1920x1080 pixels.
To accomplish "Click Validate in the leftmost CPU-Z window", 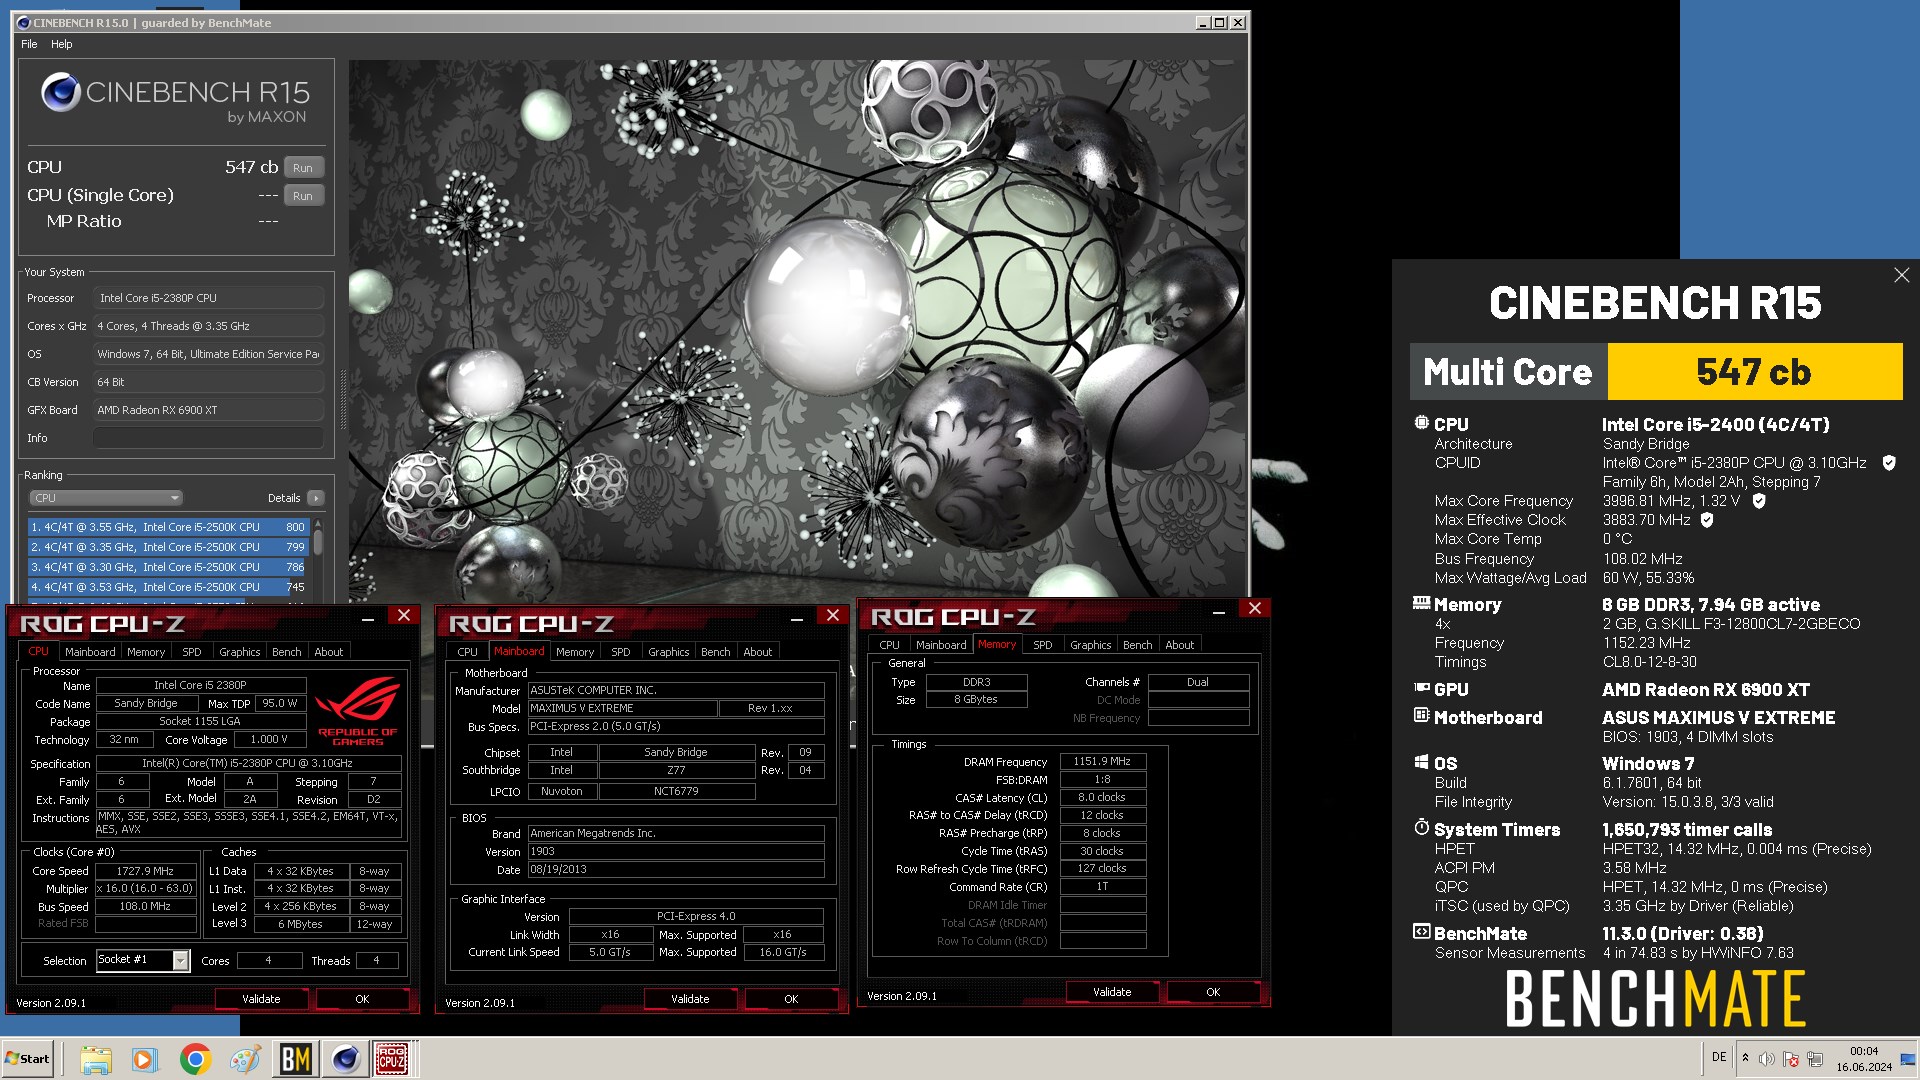I will click(261, 999).
